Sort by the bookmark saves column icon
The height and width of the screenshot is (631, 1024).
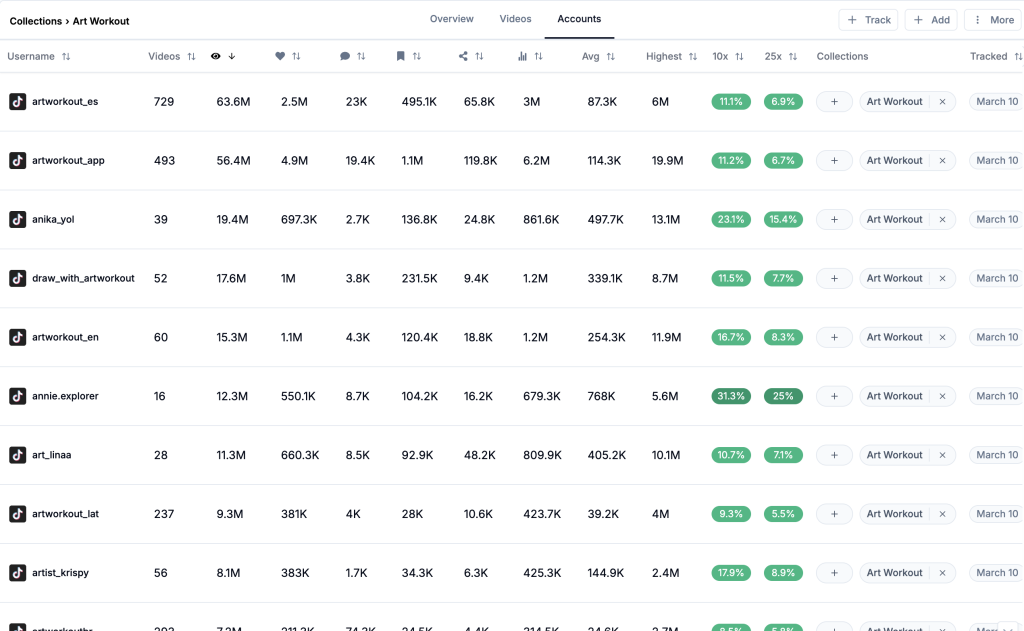point(401,57)
